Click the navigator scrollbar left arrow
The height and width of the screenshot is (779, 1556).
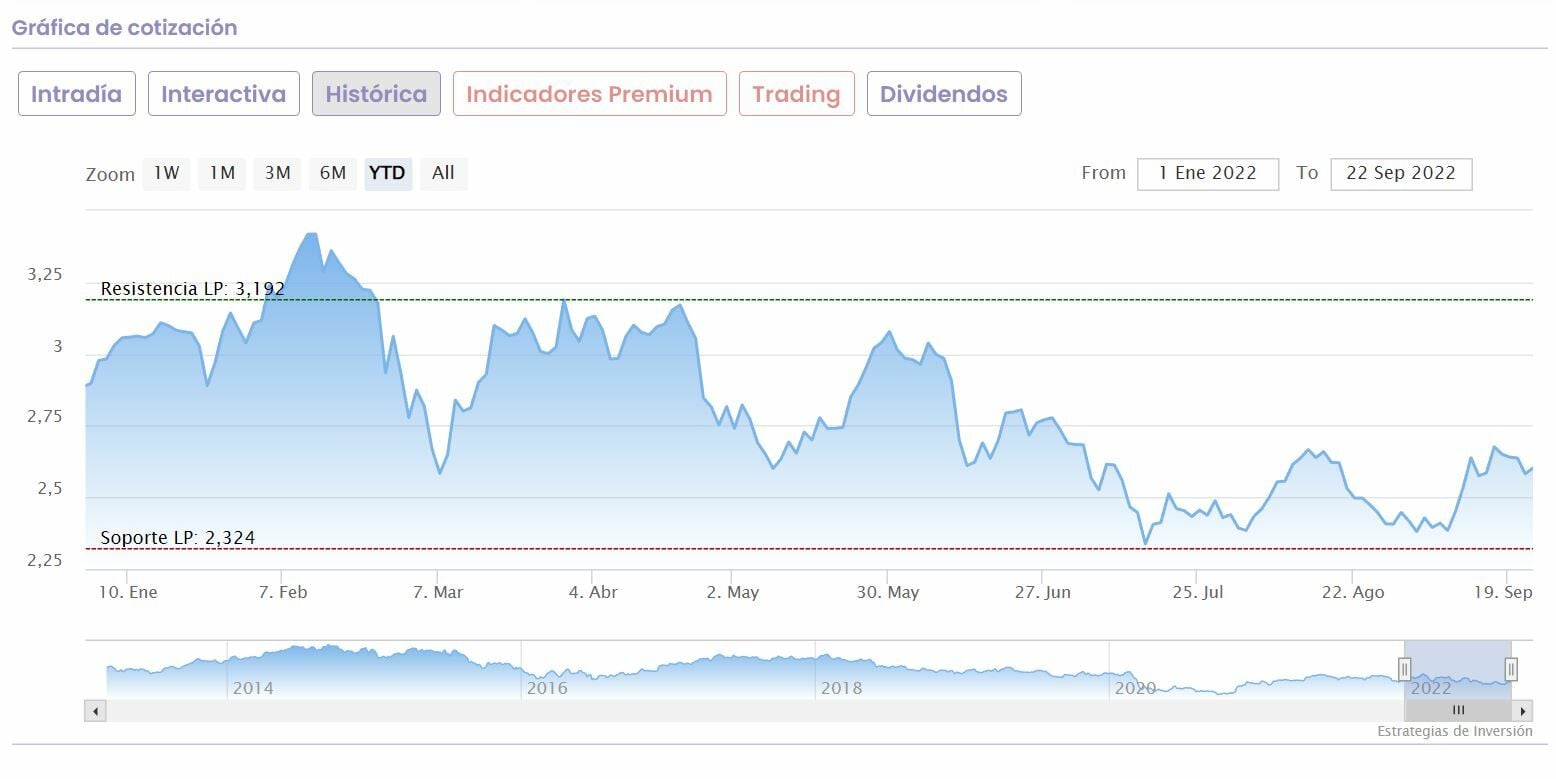[95, 711]
